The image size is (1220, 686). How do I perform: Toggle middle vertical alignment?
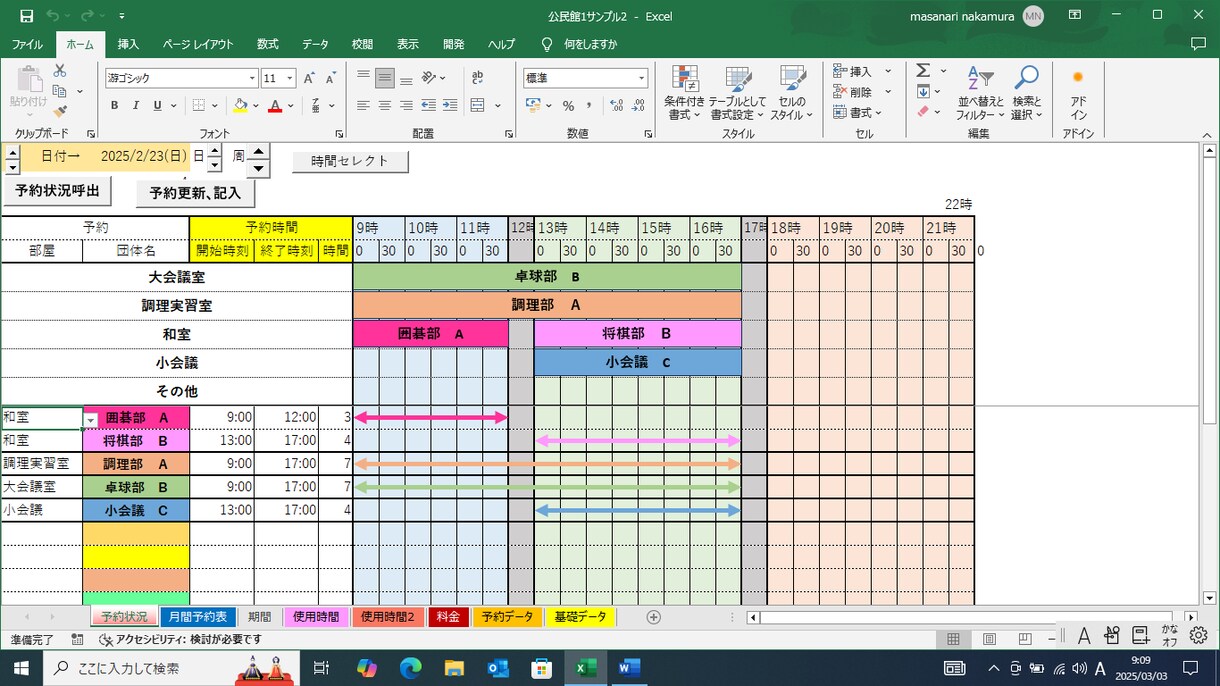click(x=385, y=77)
